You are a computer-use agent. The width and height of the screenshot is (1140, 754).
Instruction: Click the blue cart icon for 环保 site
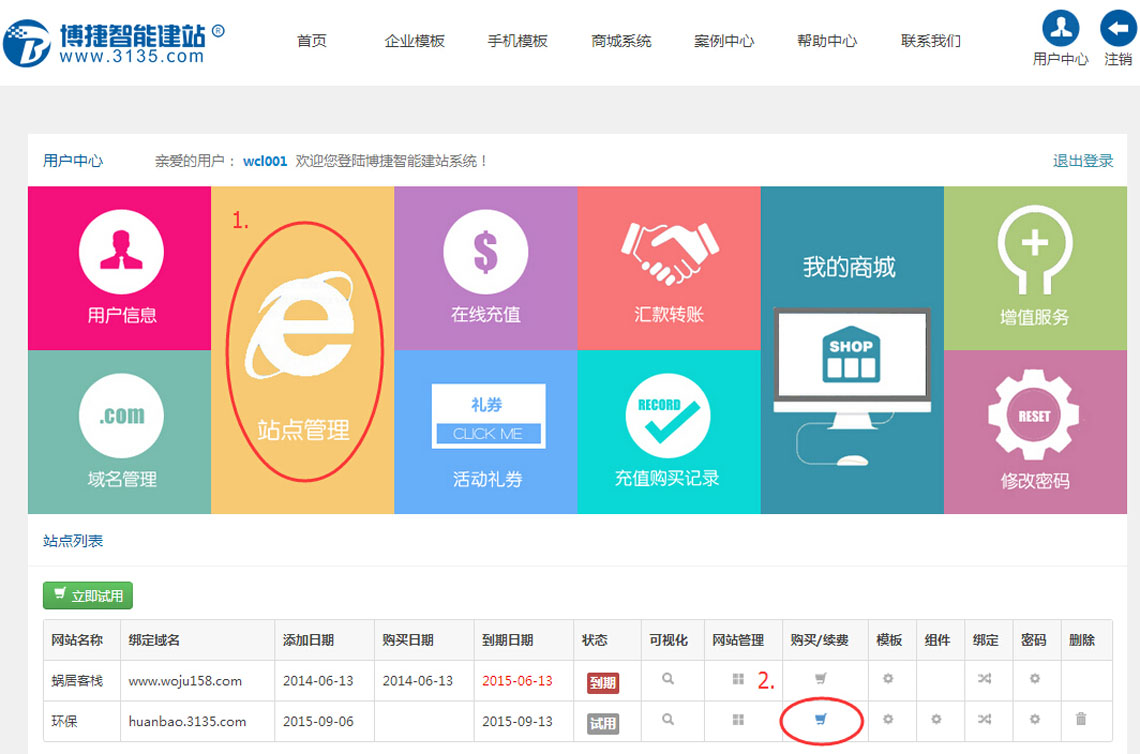click(x=821, y=719)
